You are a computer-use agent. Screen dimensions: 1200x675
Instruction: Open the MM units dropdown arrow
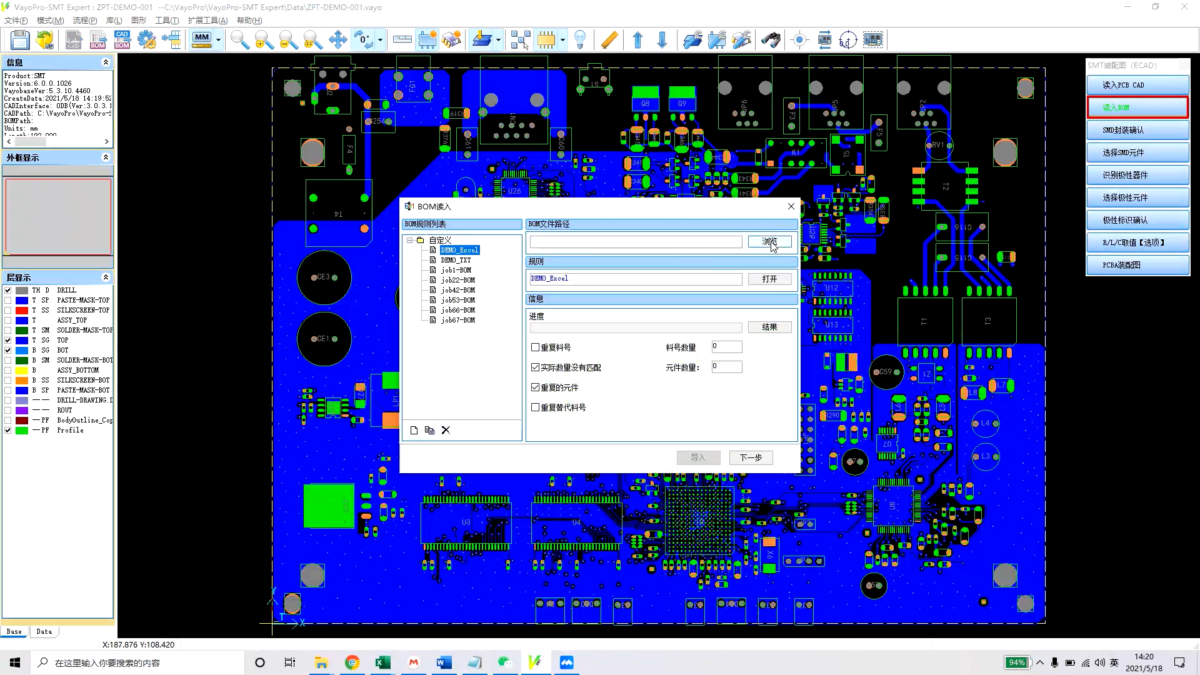tap(218, 40)
